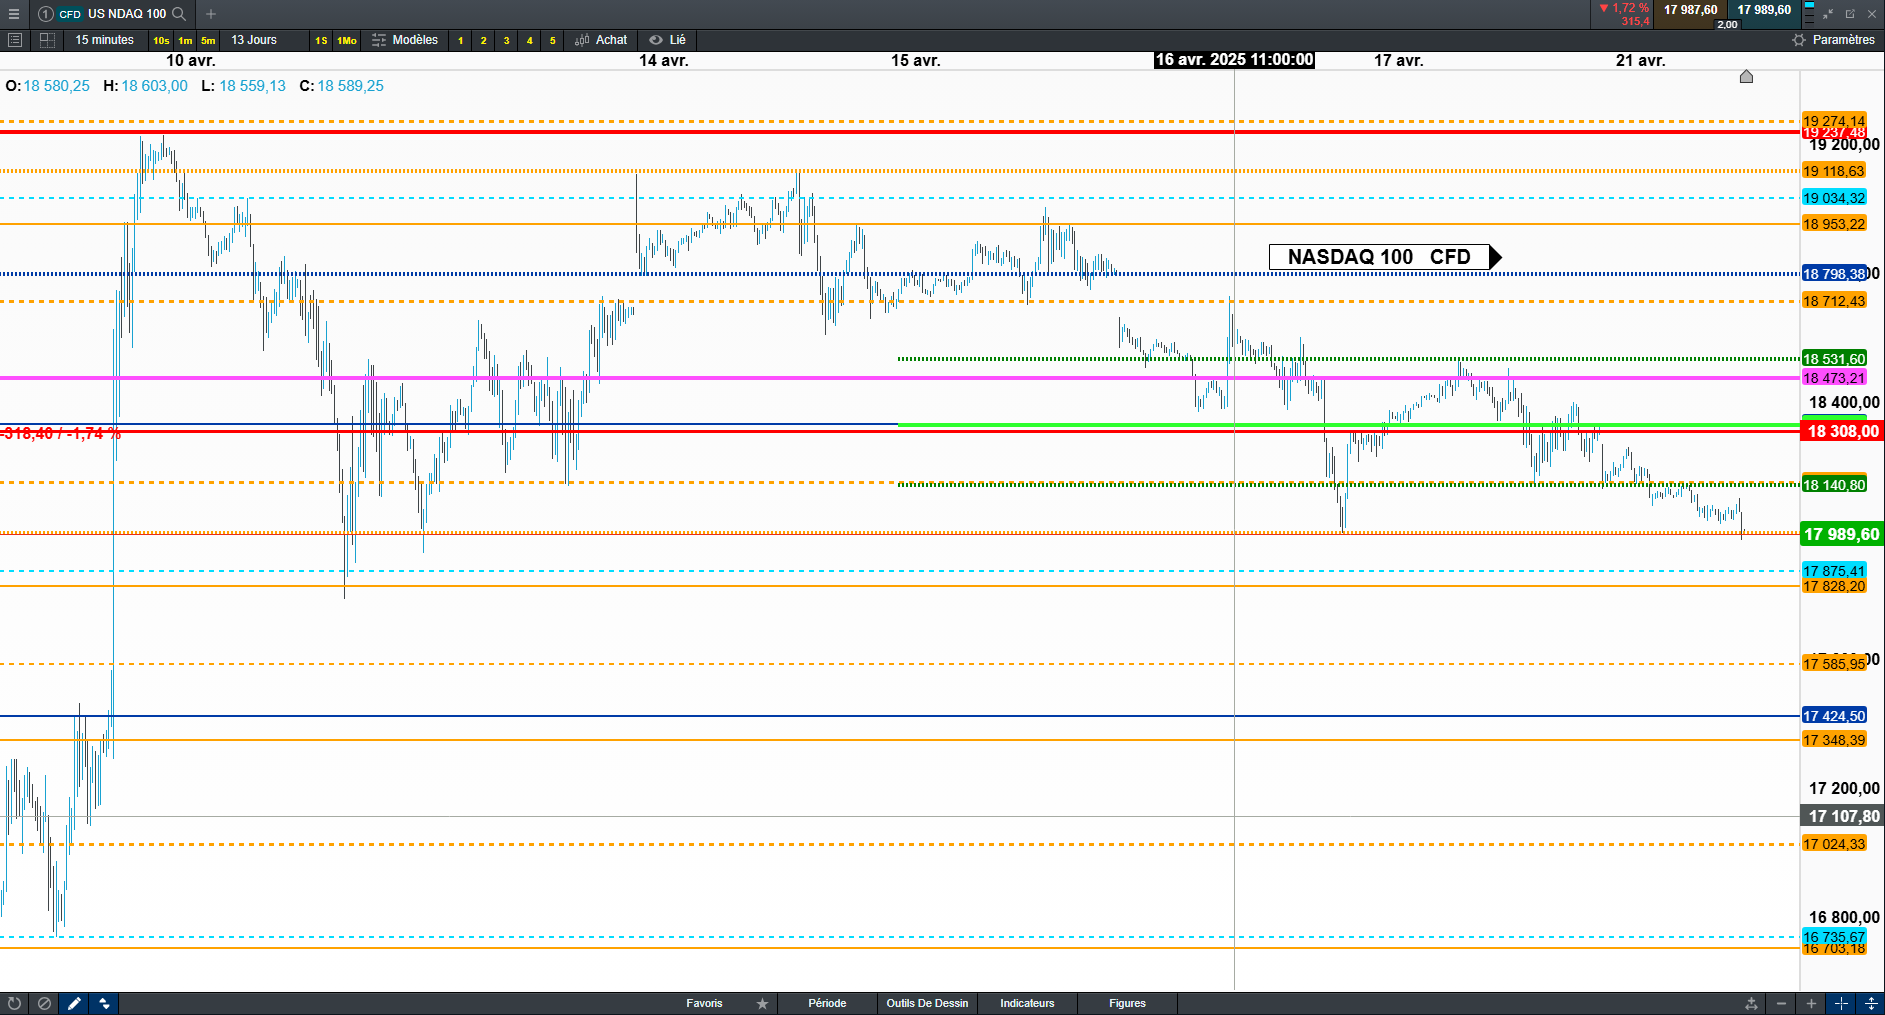Click the CFD instrument type badge
This screenshot has width=1885, height=1015.
point(70,14)
